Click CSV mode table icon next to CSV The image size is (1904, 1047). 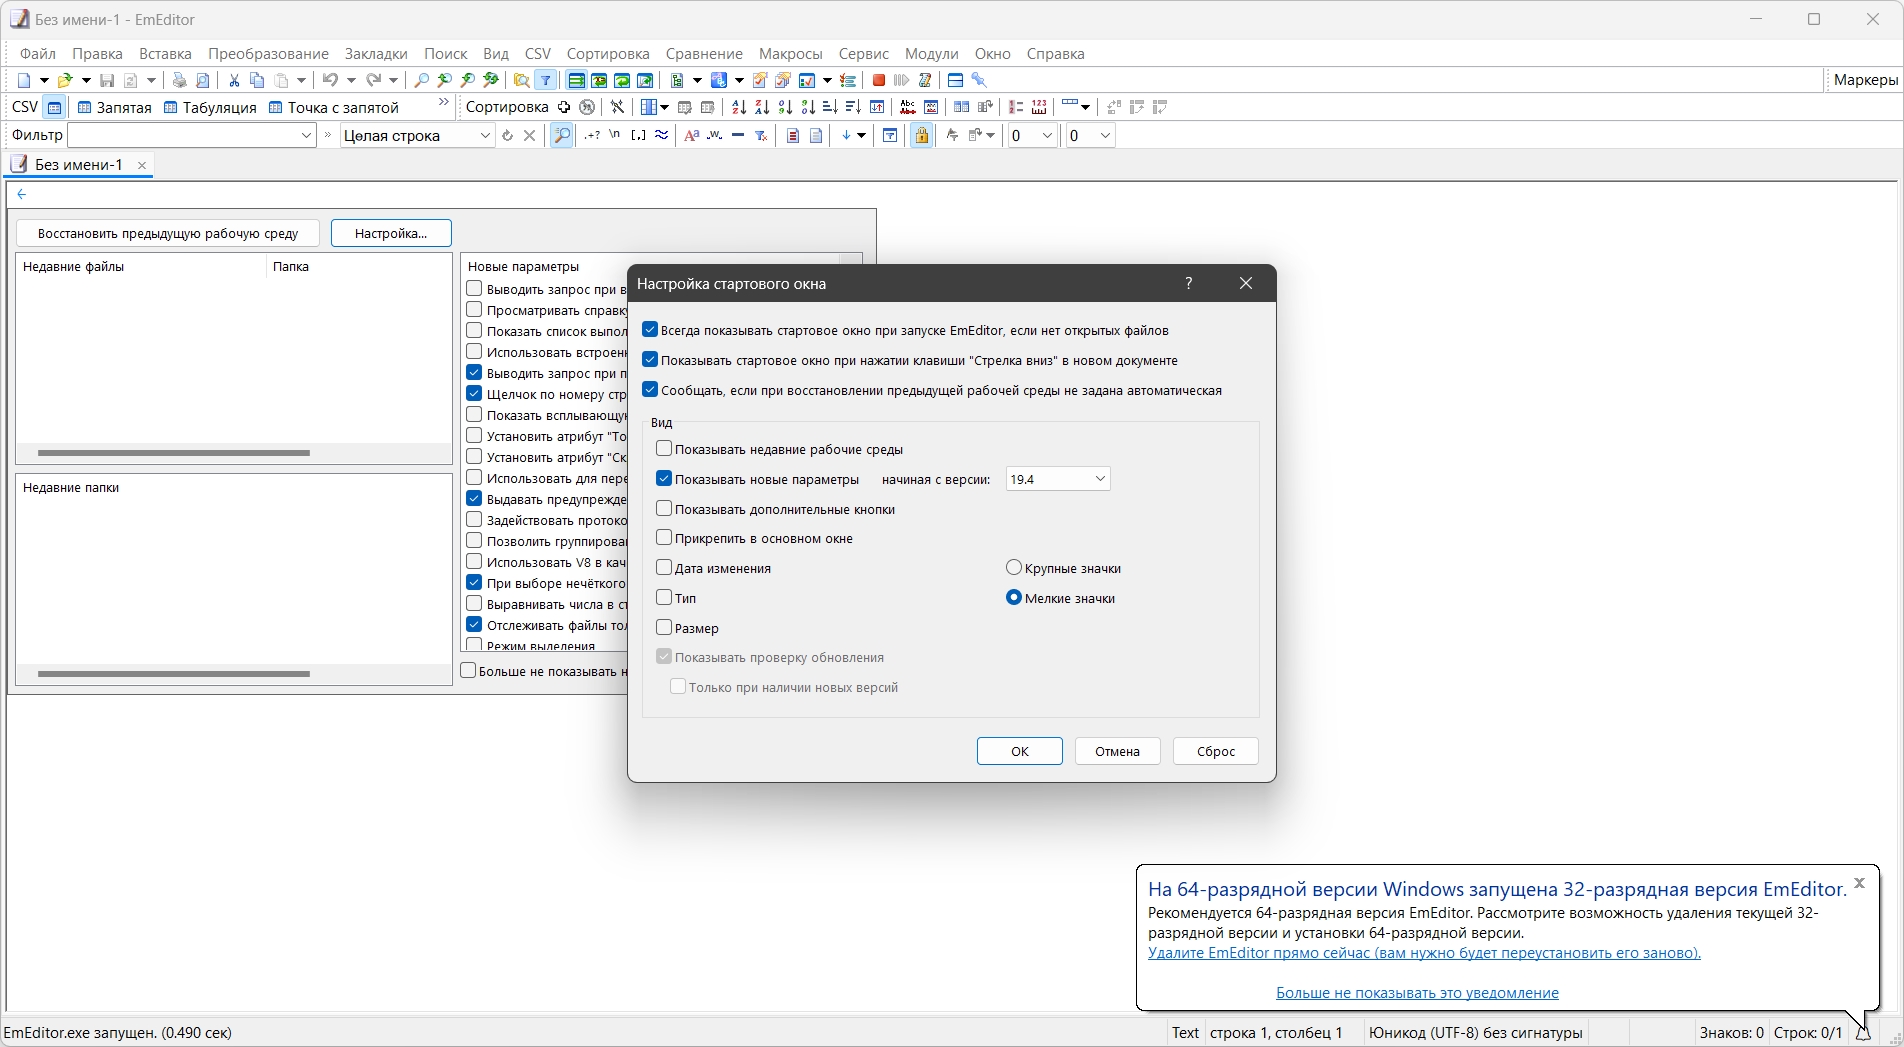tap(55, 107)
